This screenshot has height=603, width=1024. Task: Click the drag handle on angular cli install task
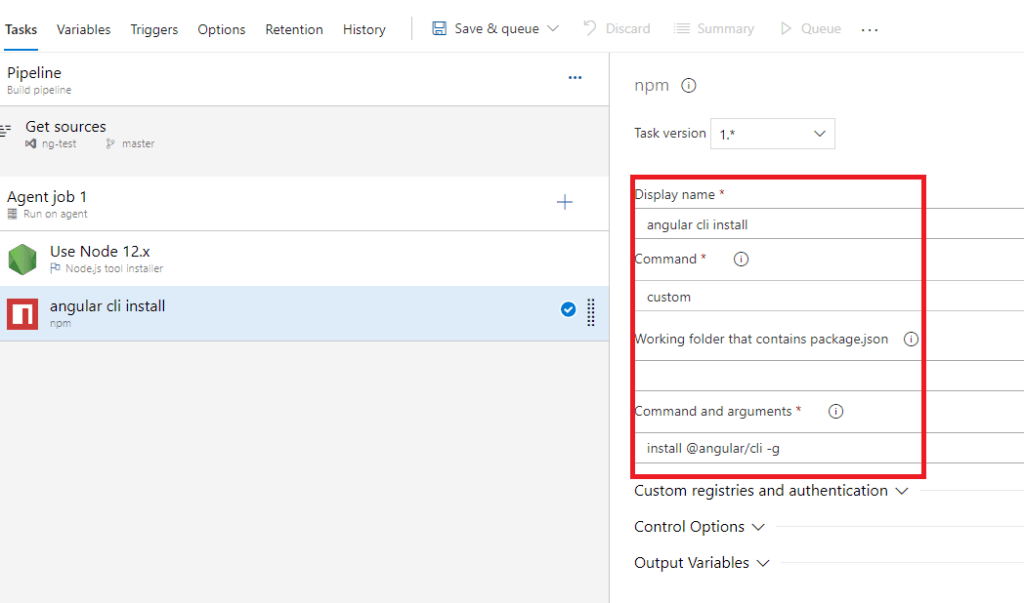(591, 312)
